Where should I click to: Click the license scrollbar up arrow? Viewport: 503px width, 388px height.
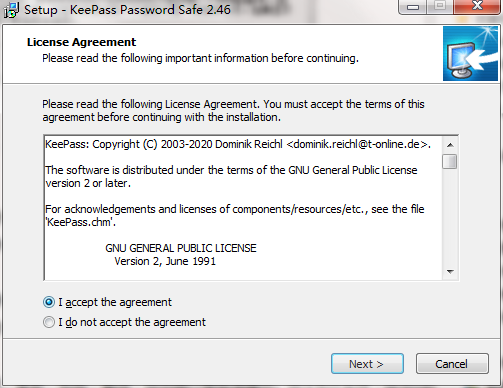450,145
